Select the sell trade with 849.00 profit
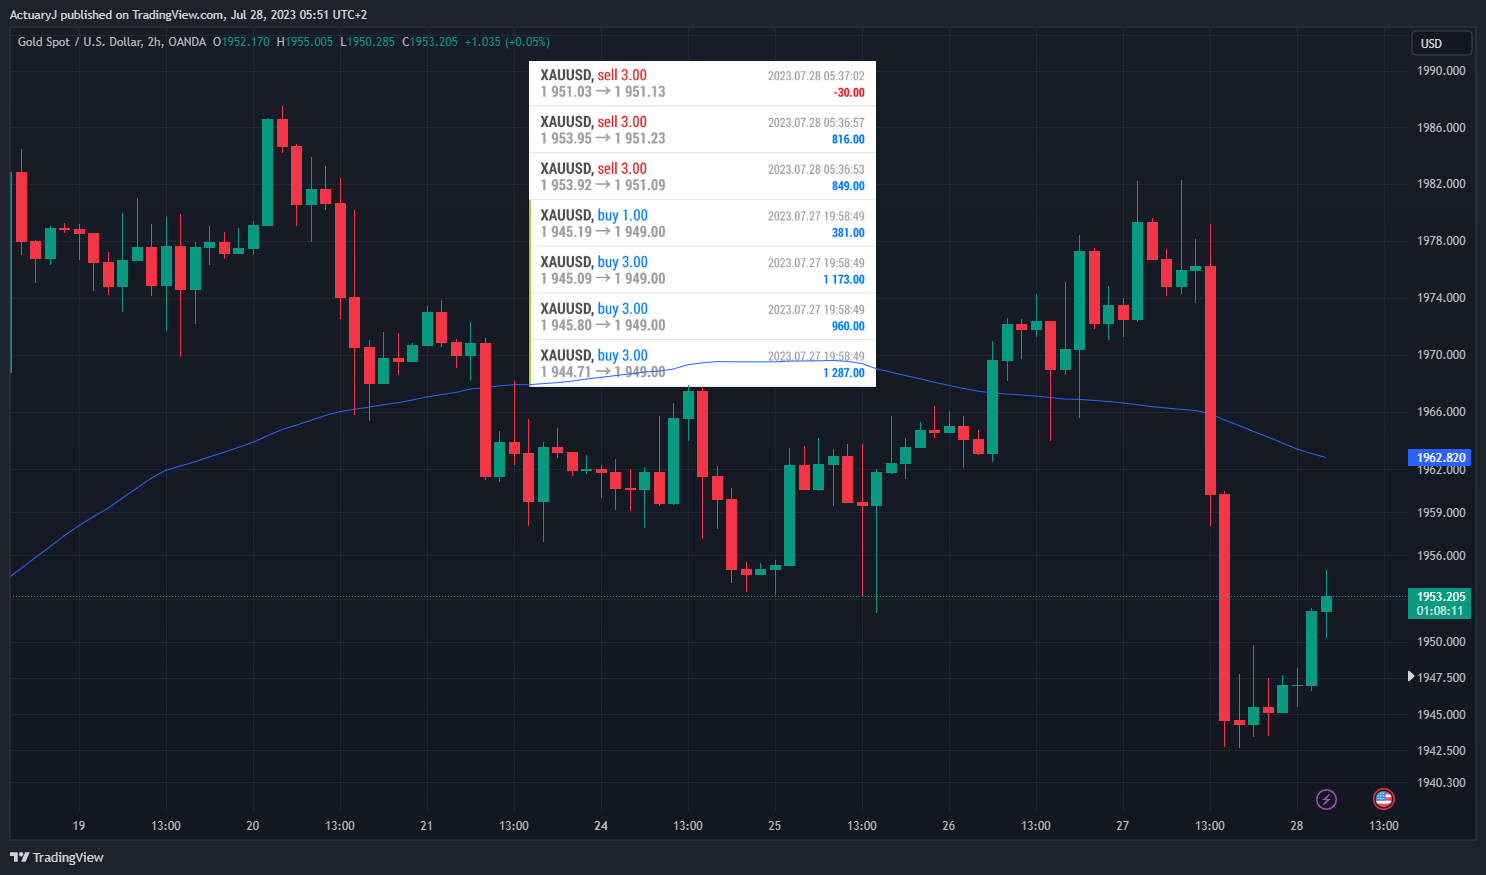 click(702, 176)
